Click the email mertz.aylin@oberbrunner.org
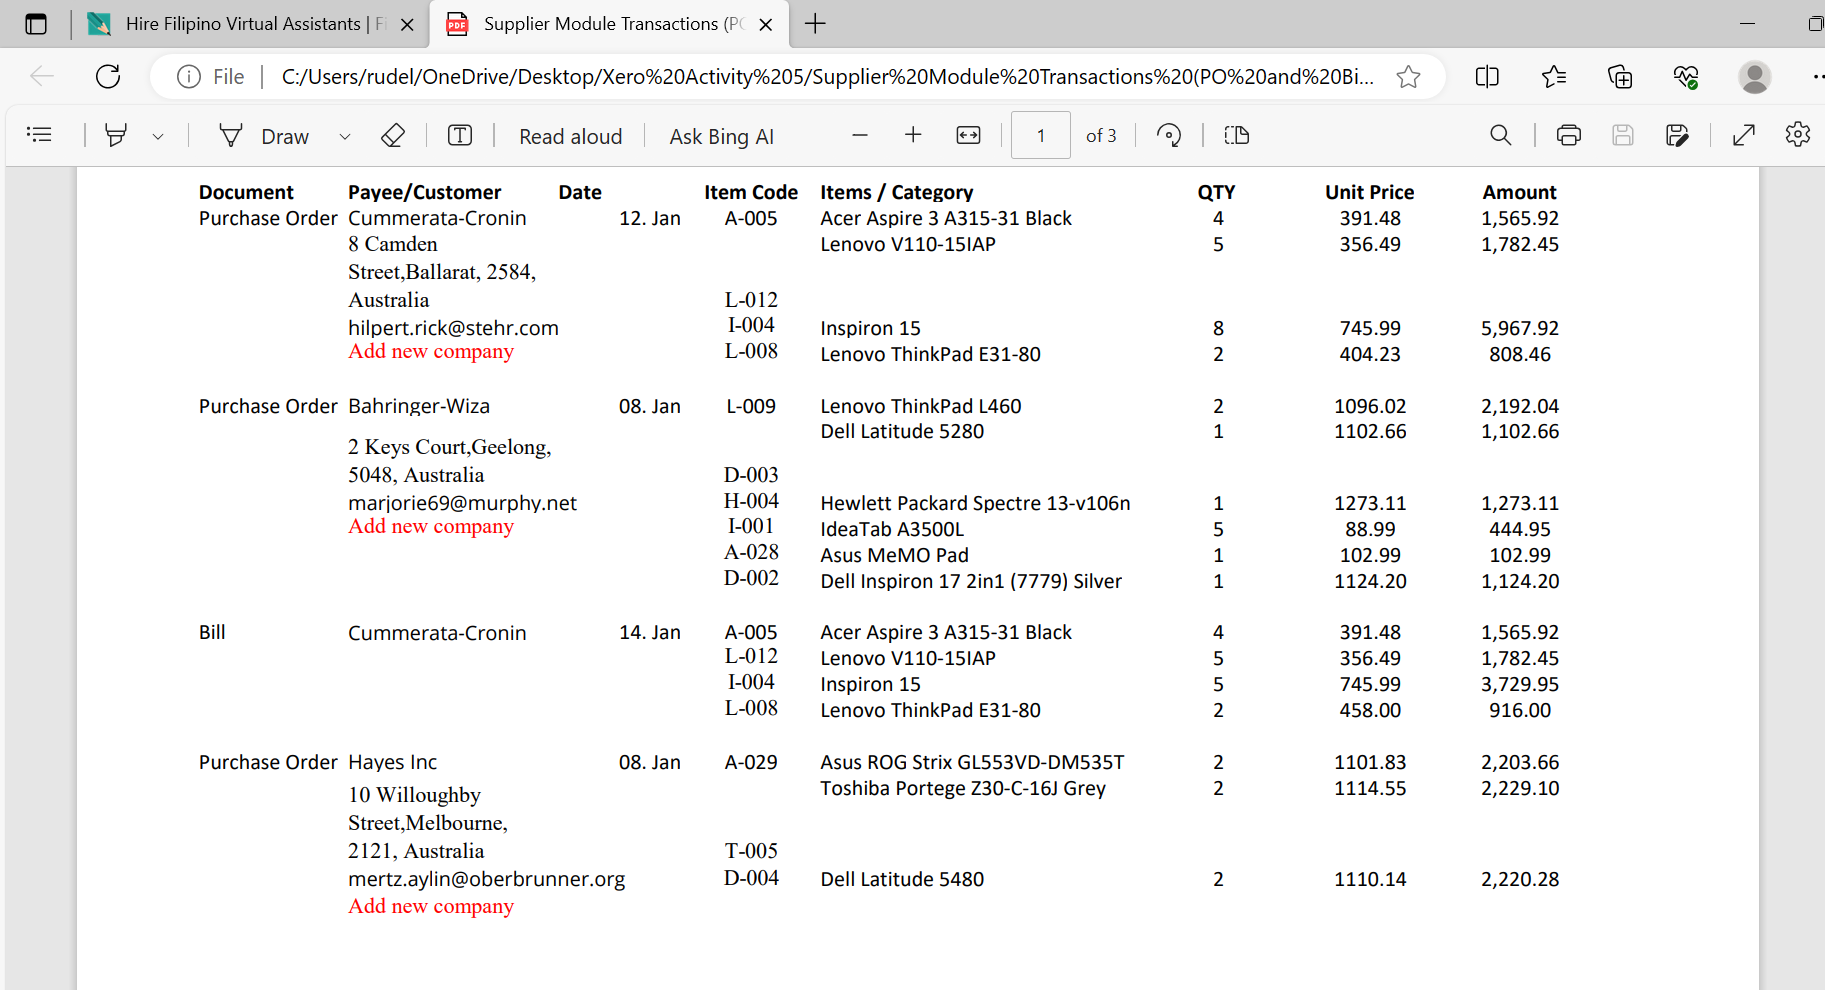This screenshot has width=1825, height=990. [486, 879]
